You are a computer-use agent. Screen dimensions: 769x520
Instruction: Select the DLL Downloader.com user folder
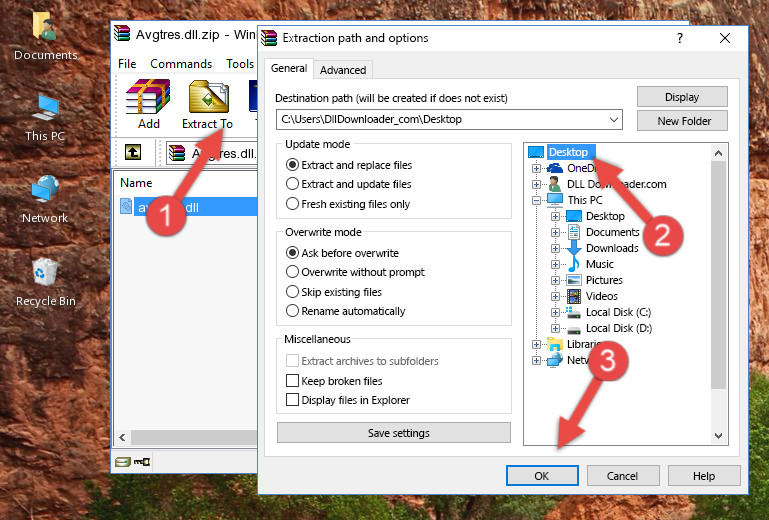616,184
